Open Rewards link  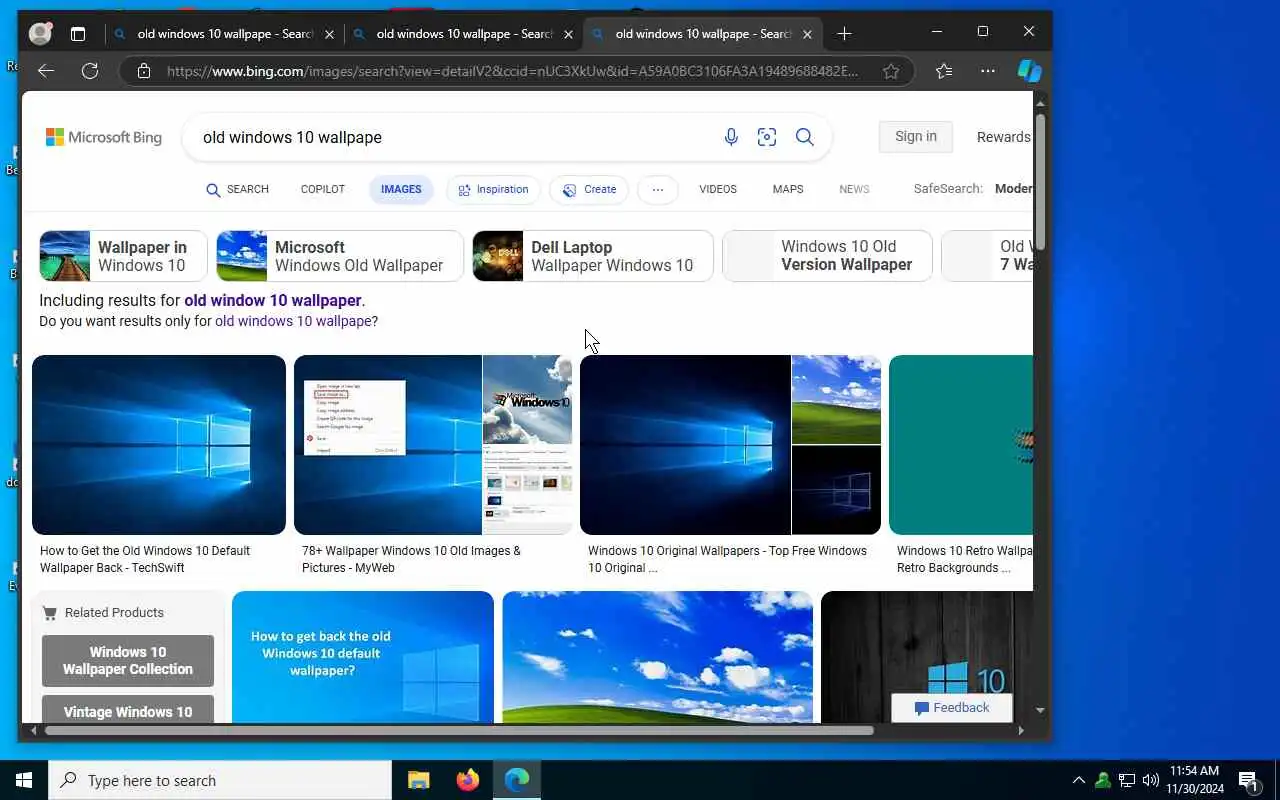click(x=1003, y=137)
